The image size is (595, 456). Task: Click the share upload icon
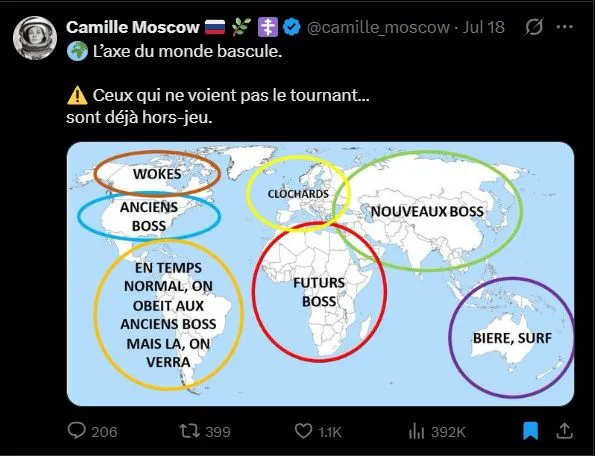click(x=564, y=431)
